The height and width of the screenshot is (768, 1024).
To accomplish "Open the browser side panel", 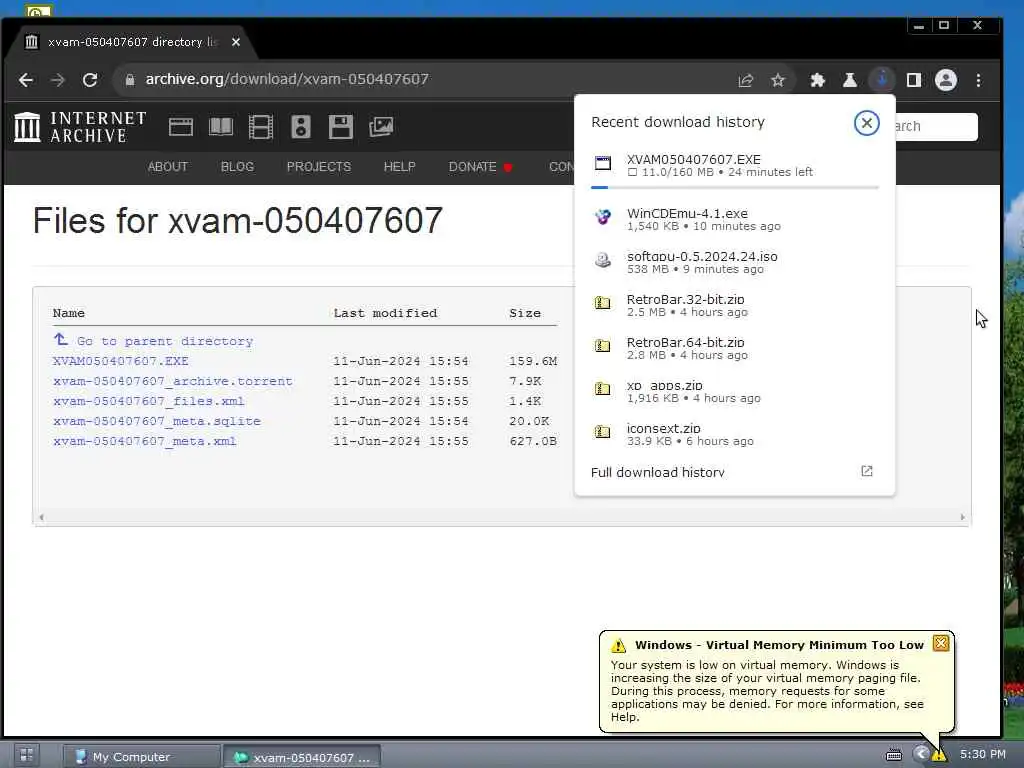I will (914, 80).
